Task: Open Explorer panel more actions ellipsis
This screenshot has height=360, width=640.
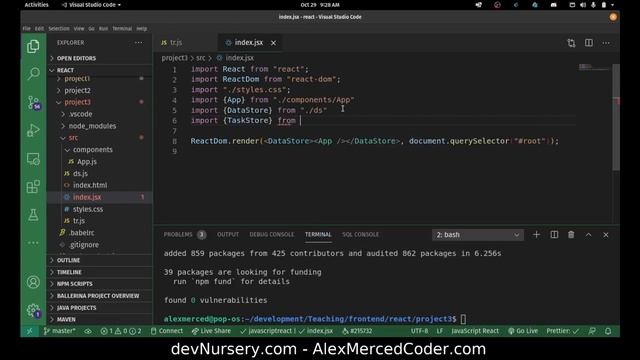Action: point(138,42)
